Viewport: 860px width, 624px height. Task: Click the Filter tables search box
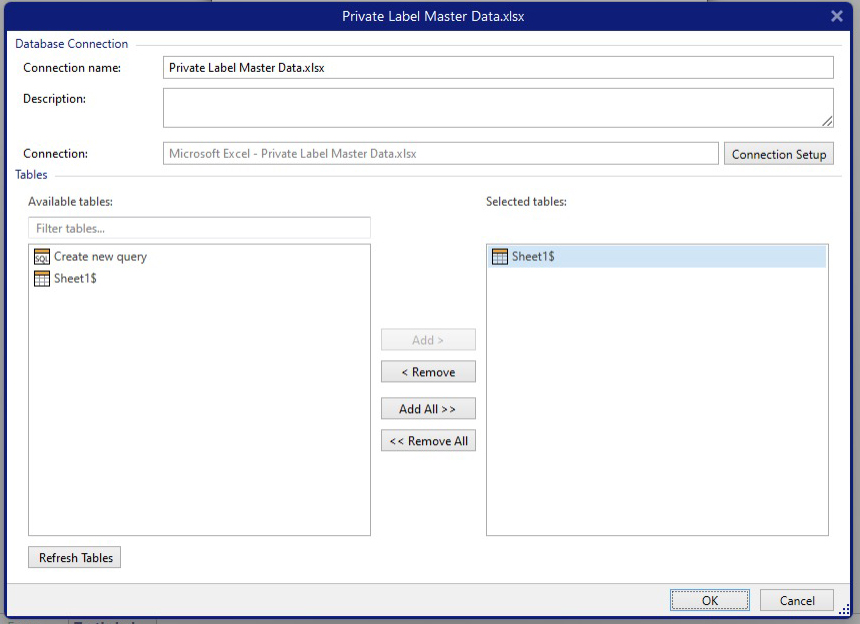199,228
